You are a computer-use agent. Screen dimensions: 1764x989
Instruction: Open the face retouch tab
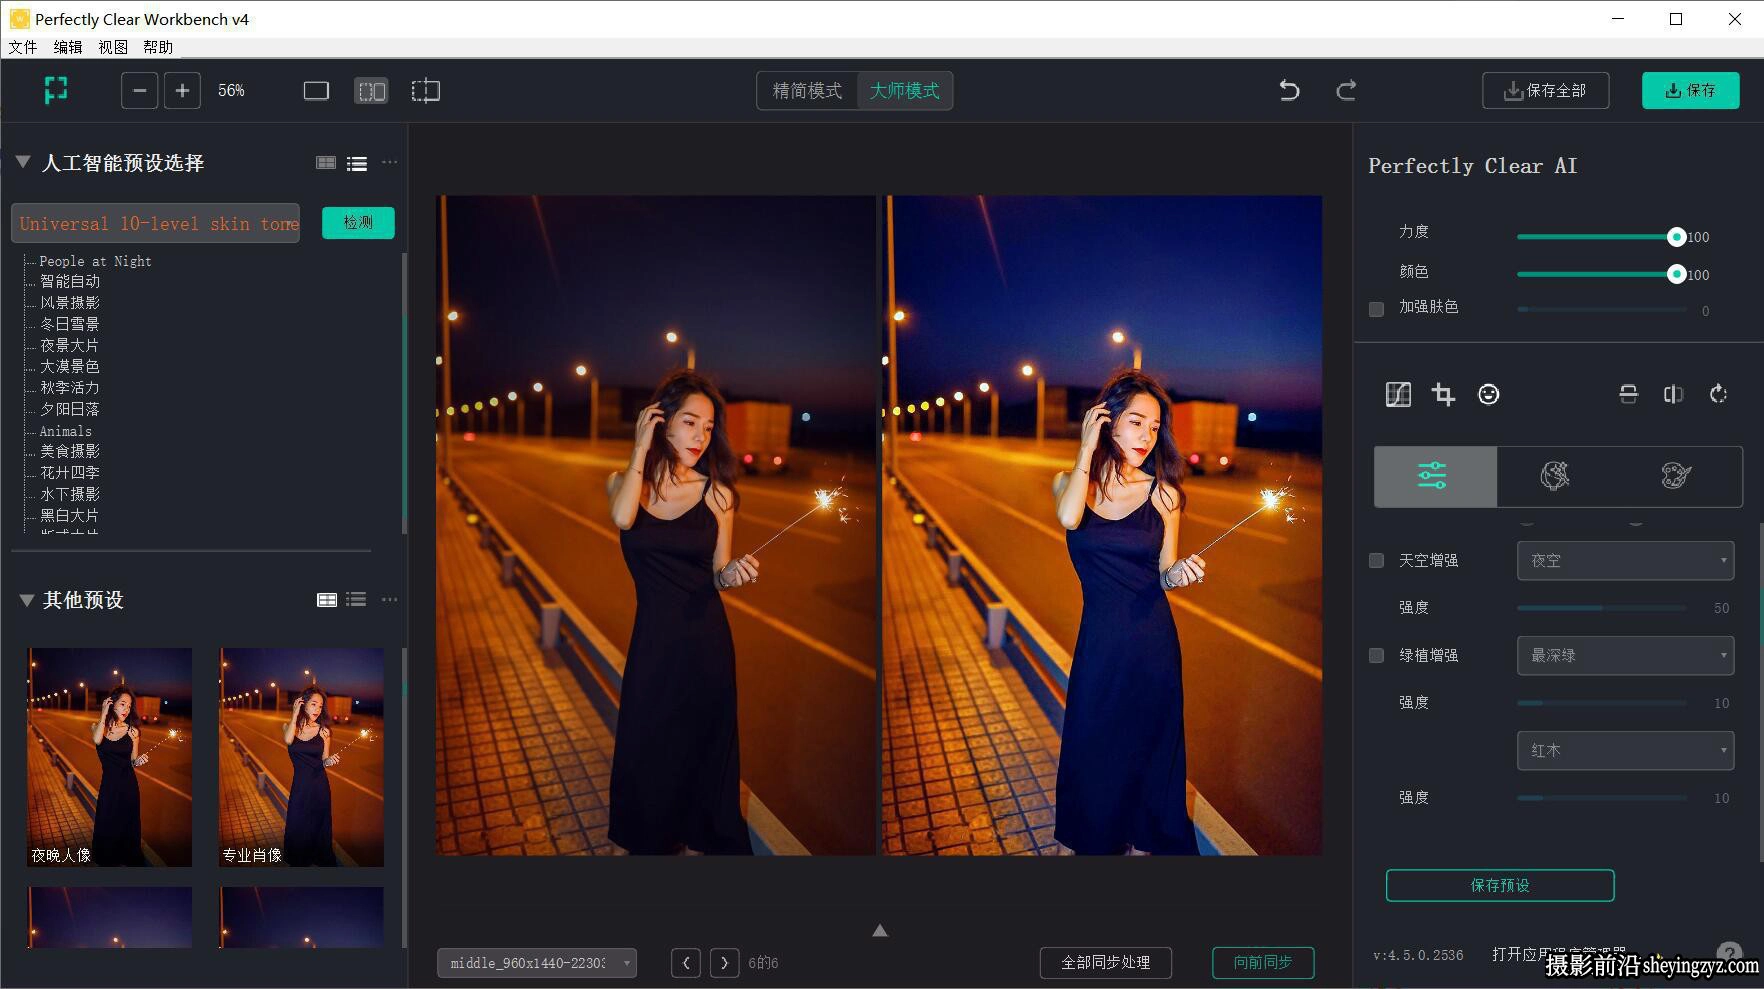pyautogui.click(x=1555, y=476)
